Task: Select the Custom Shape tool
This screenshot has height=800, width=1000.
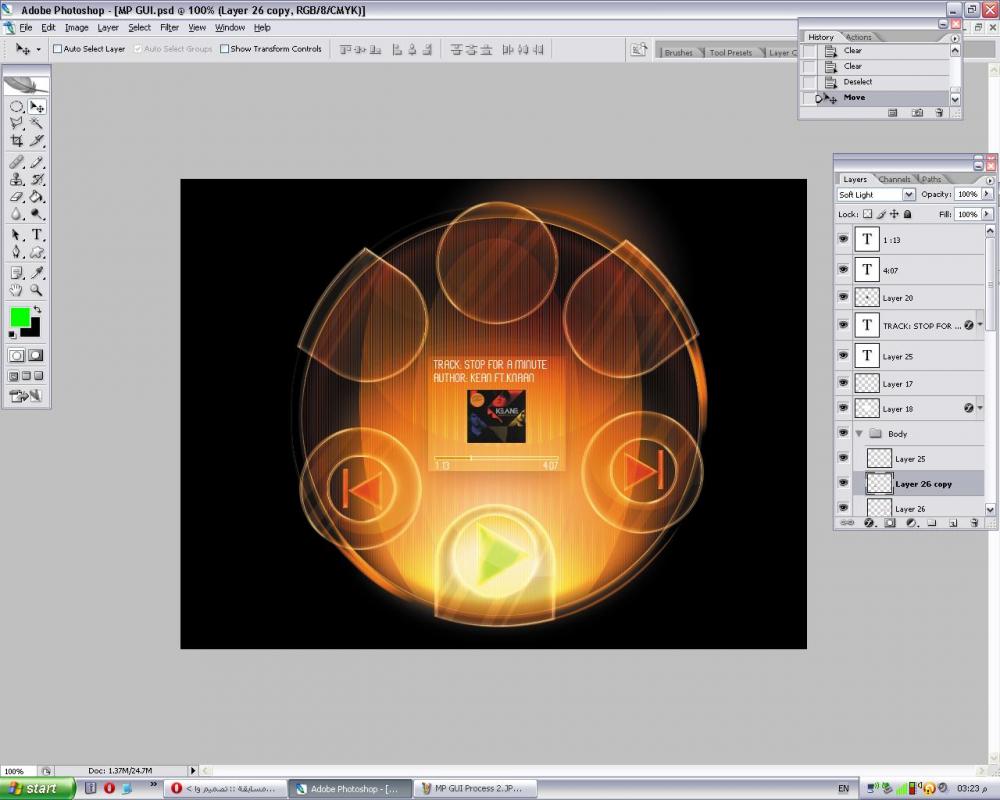Action: 37,252
